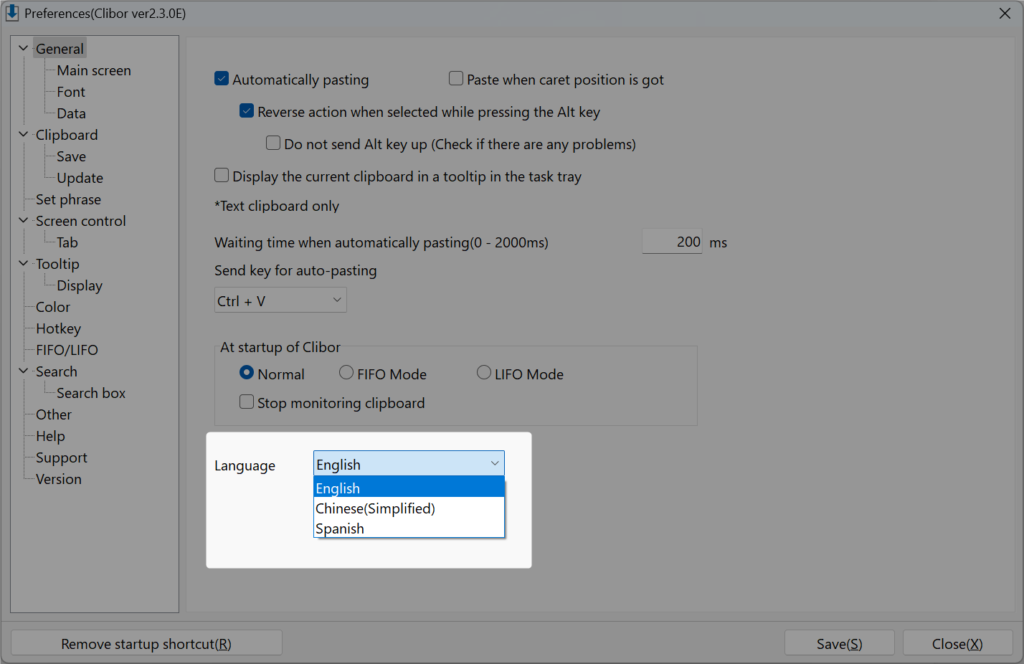Check Do not send Alt key up

pyautogui.click(x=273, y=143)
